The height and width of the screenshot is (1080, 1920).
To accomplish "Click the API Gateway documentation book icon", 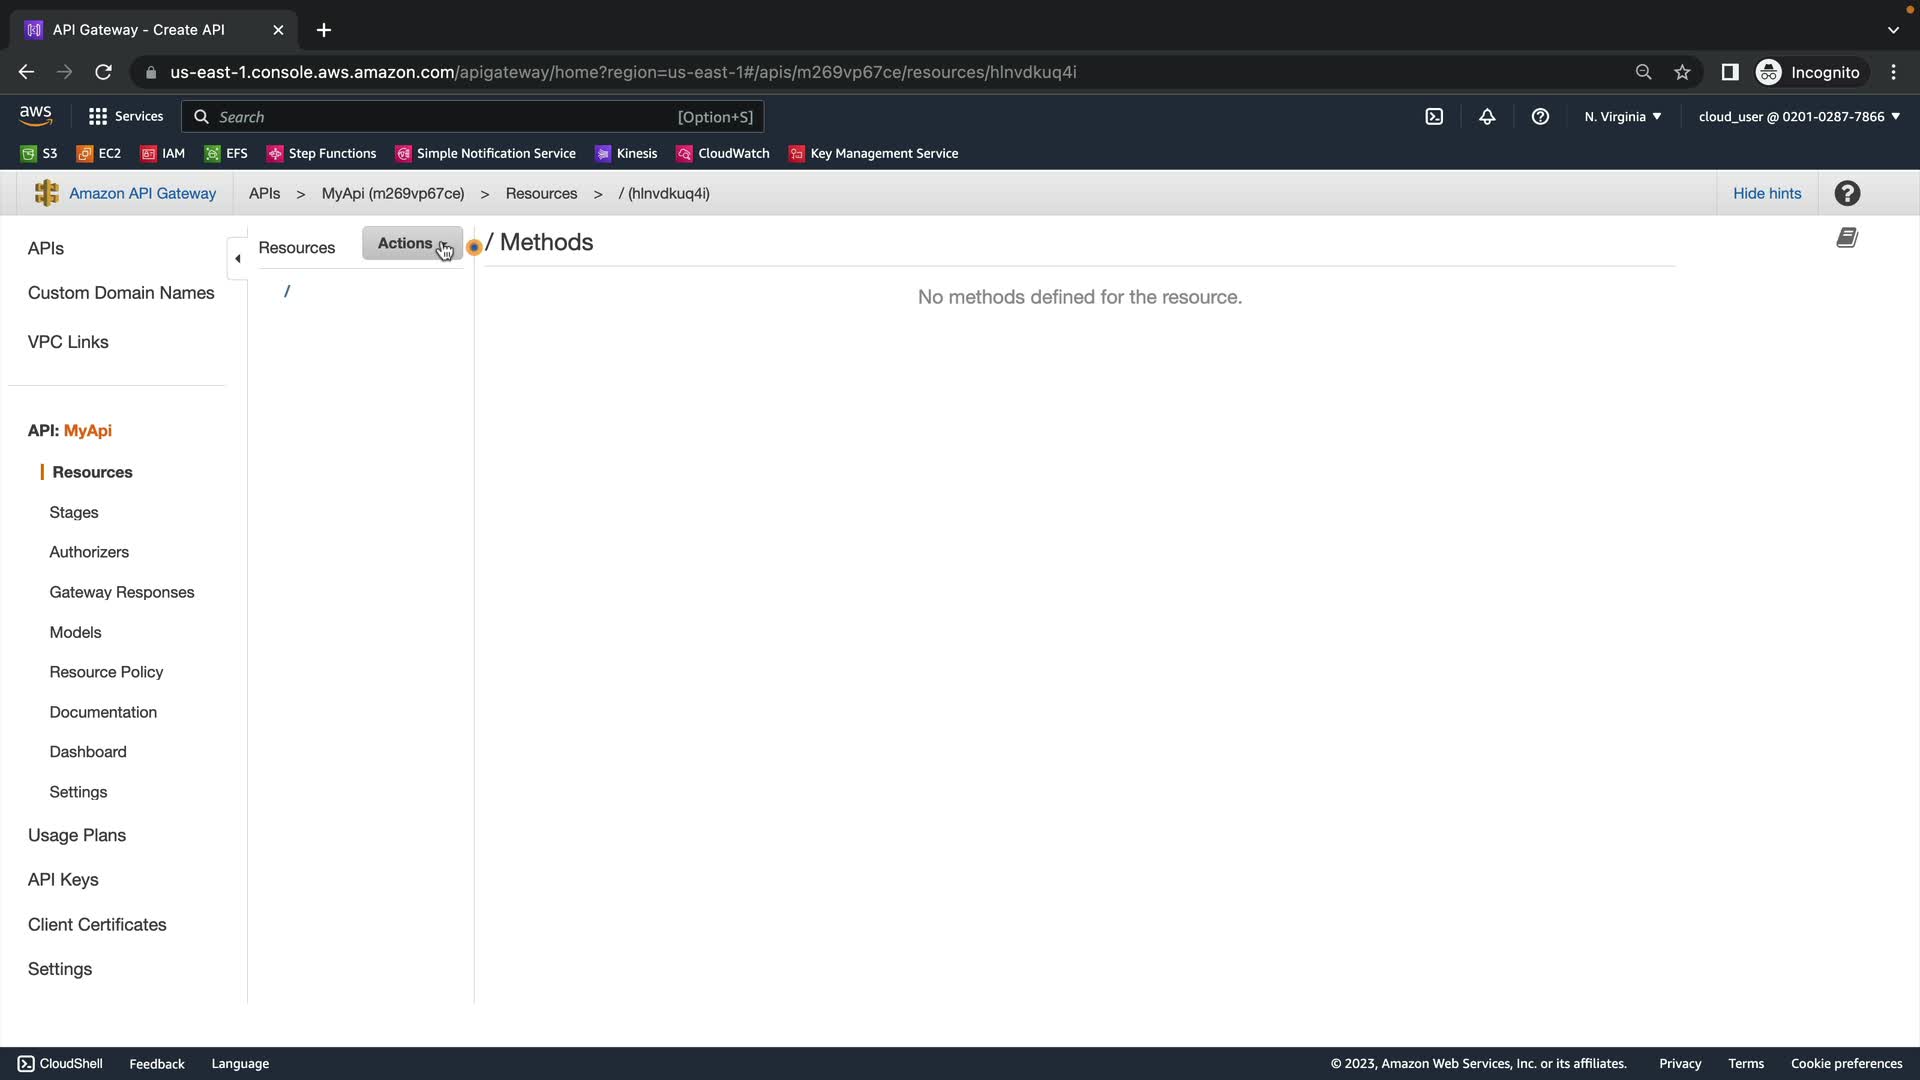I will tap(1847, 238).
